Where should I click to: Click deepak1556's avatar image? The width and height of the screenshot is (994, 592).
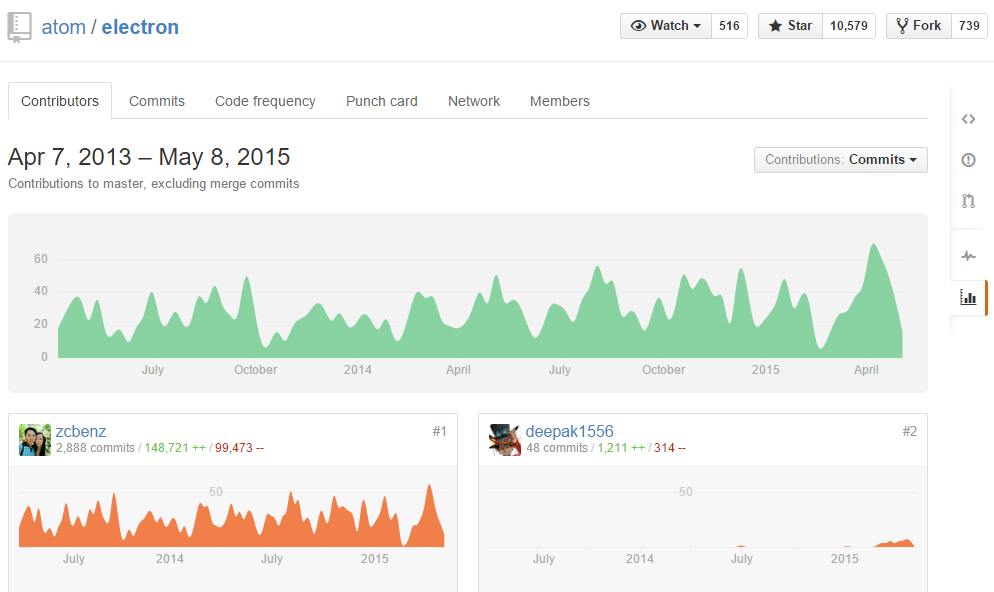tap(505, 440)
